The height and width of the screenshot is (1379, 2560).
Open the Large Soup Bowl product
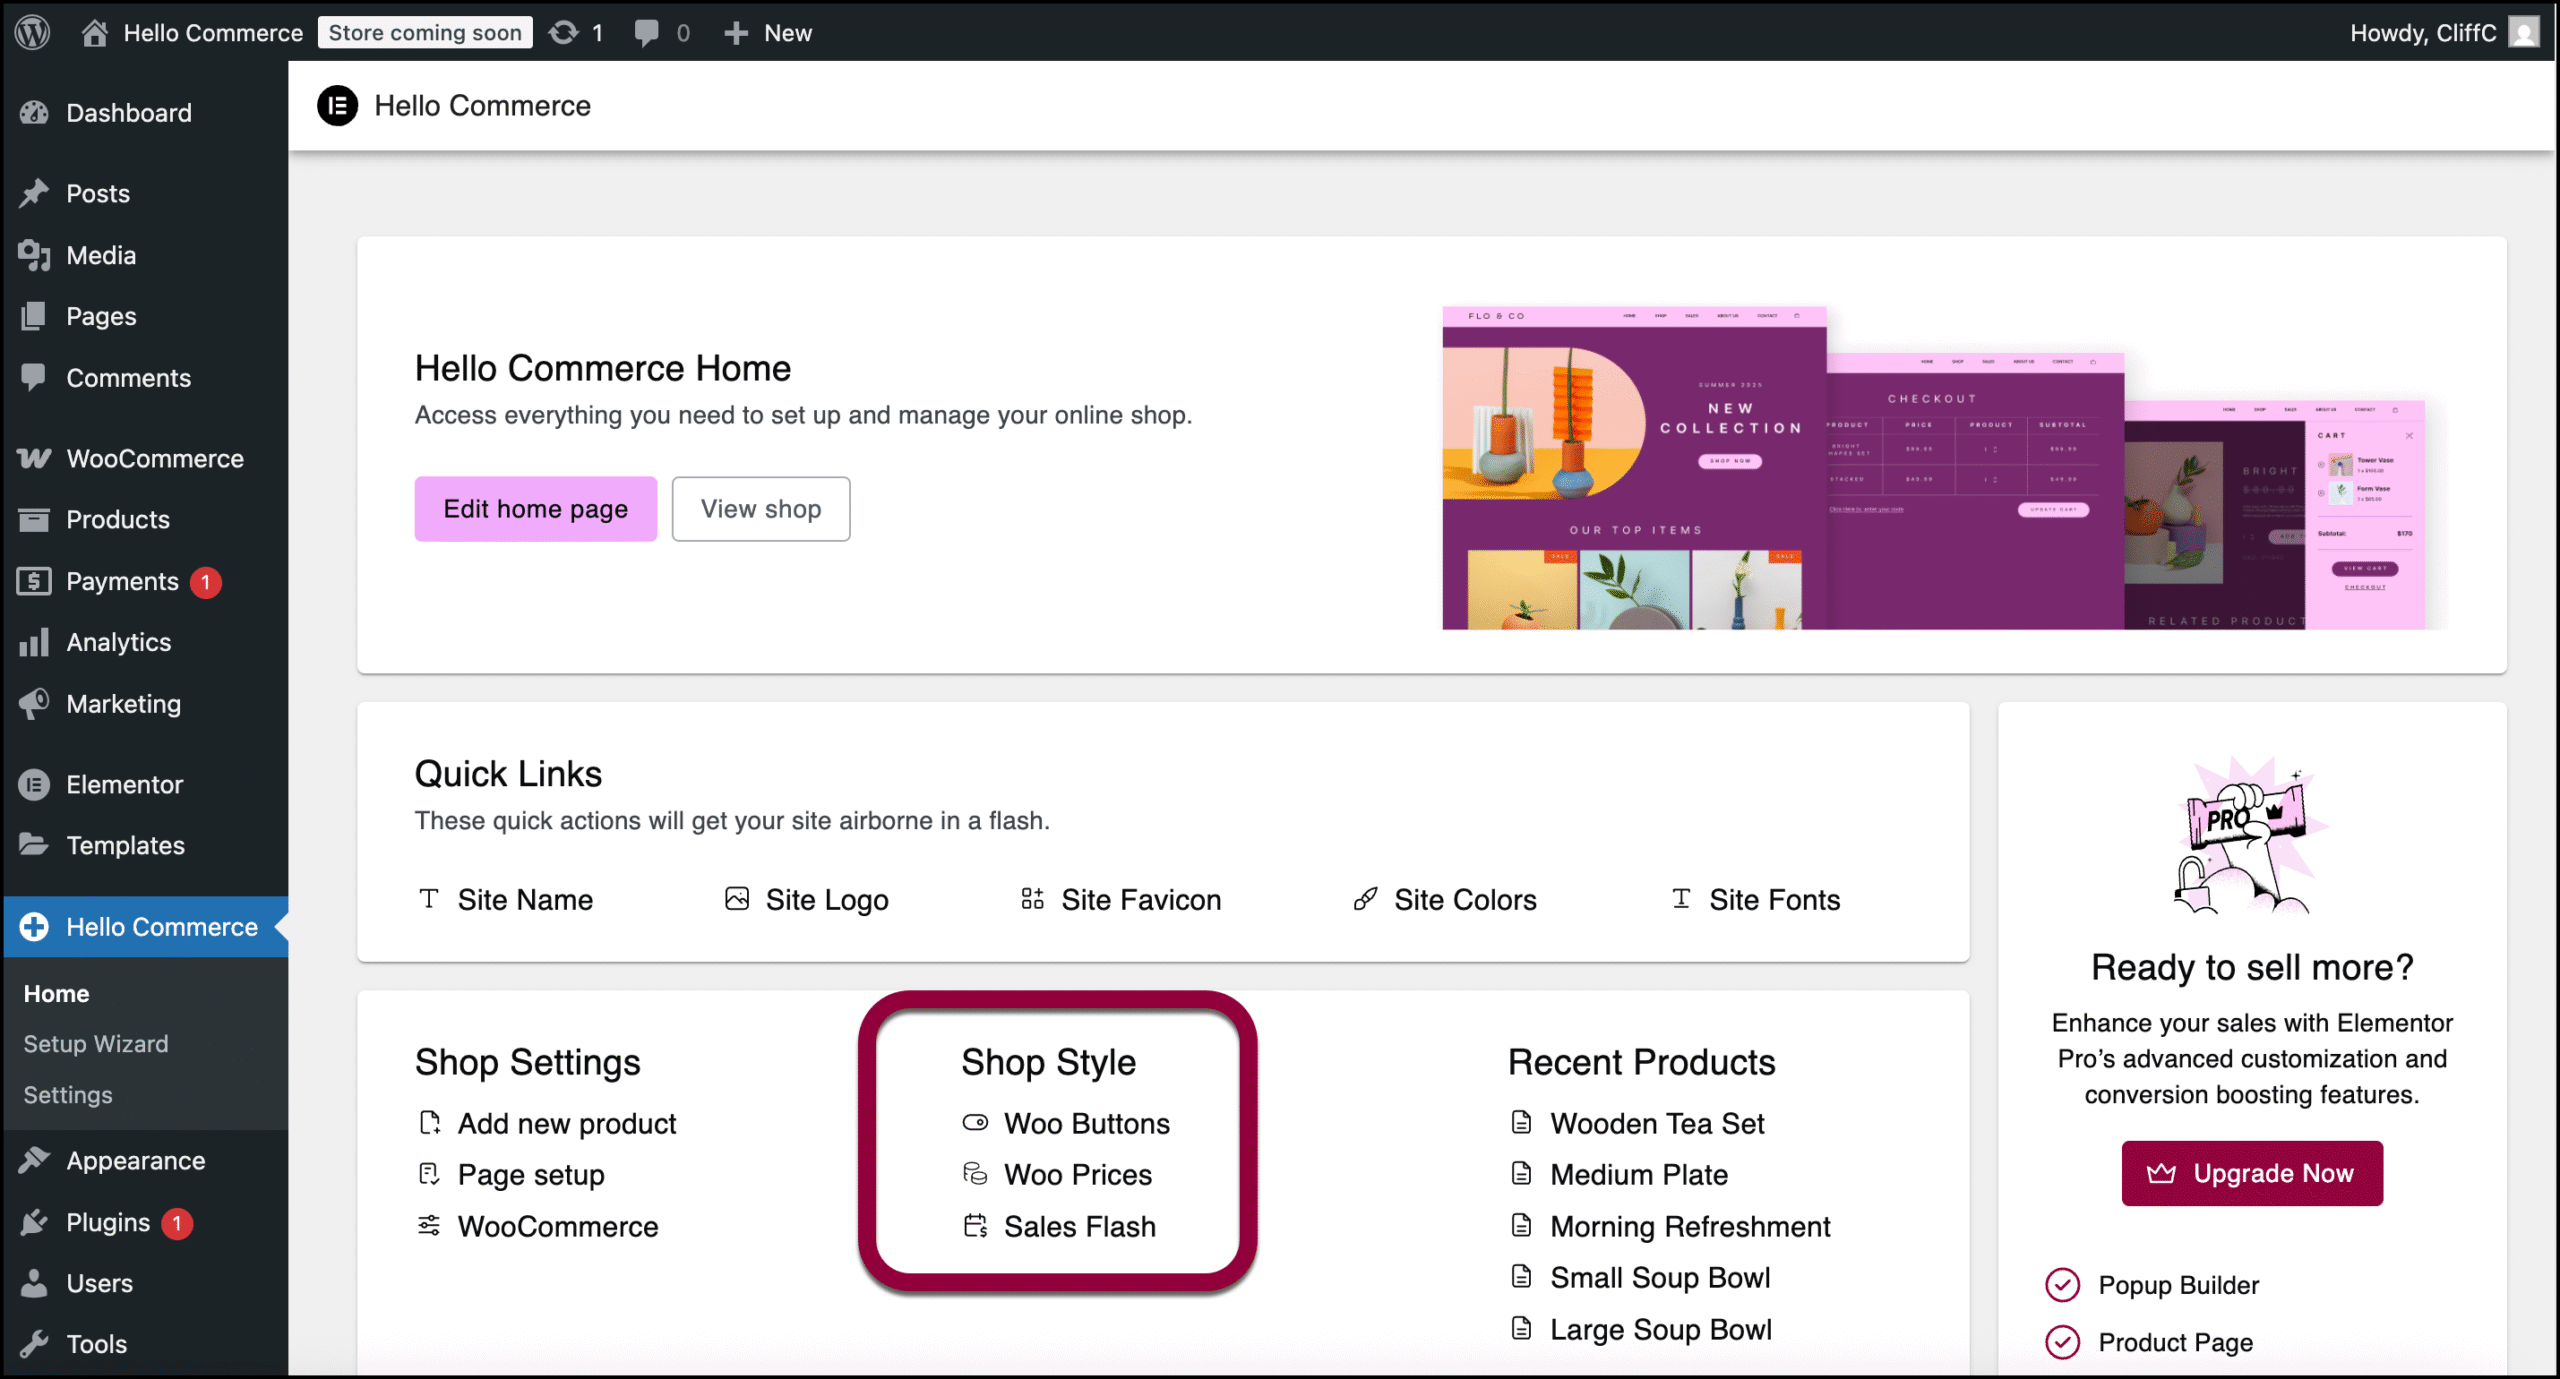pos(1641,1329)
